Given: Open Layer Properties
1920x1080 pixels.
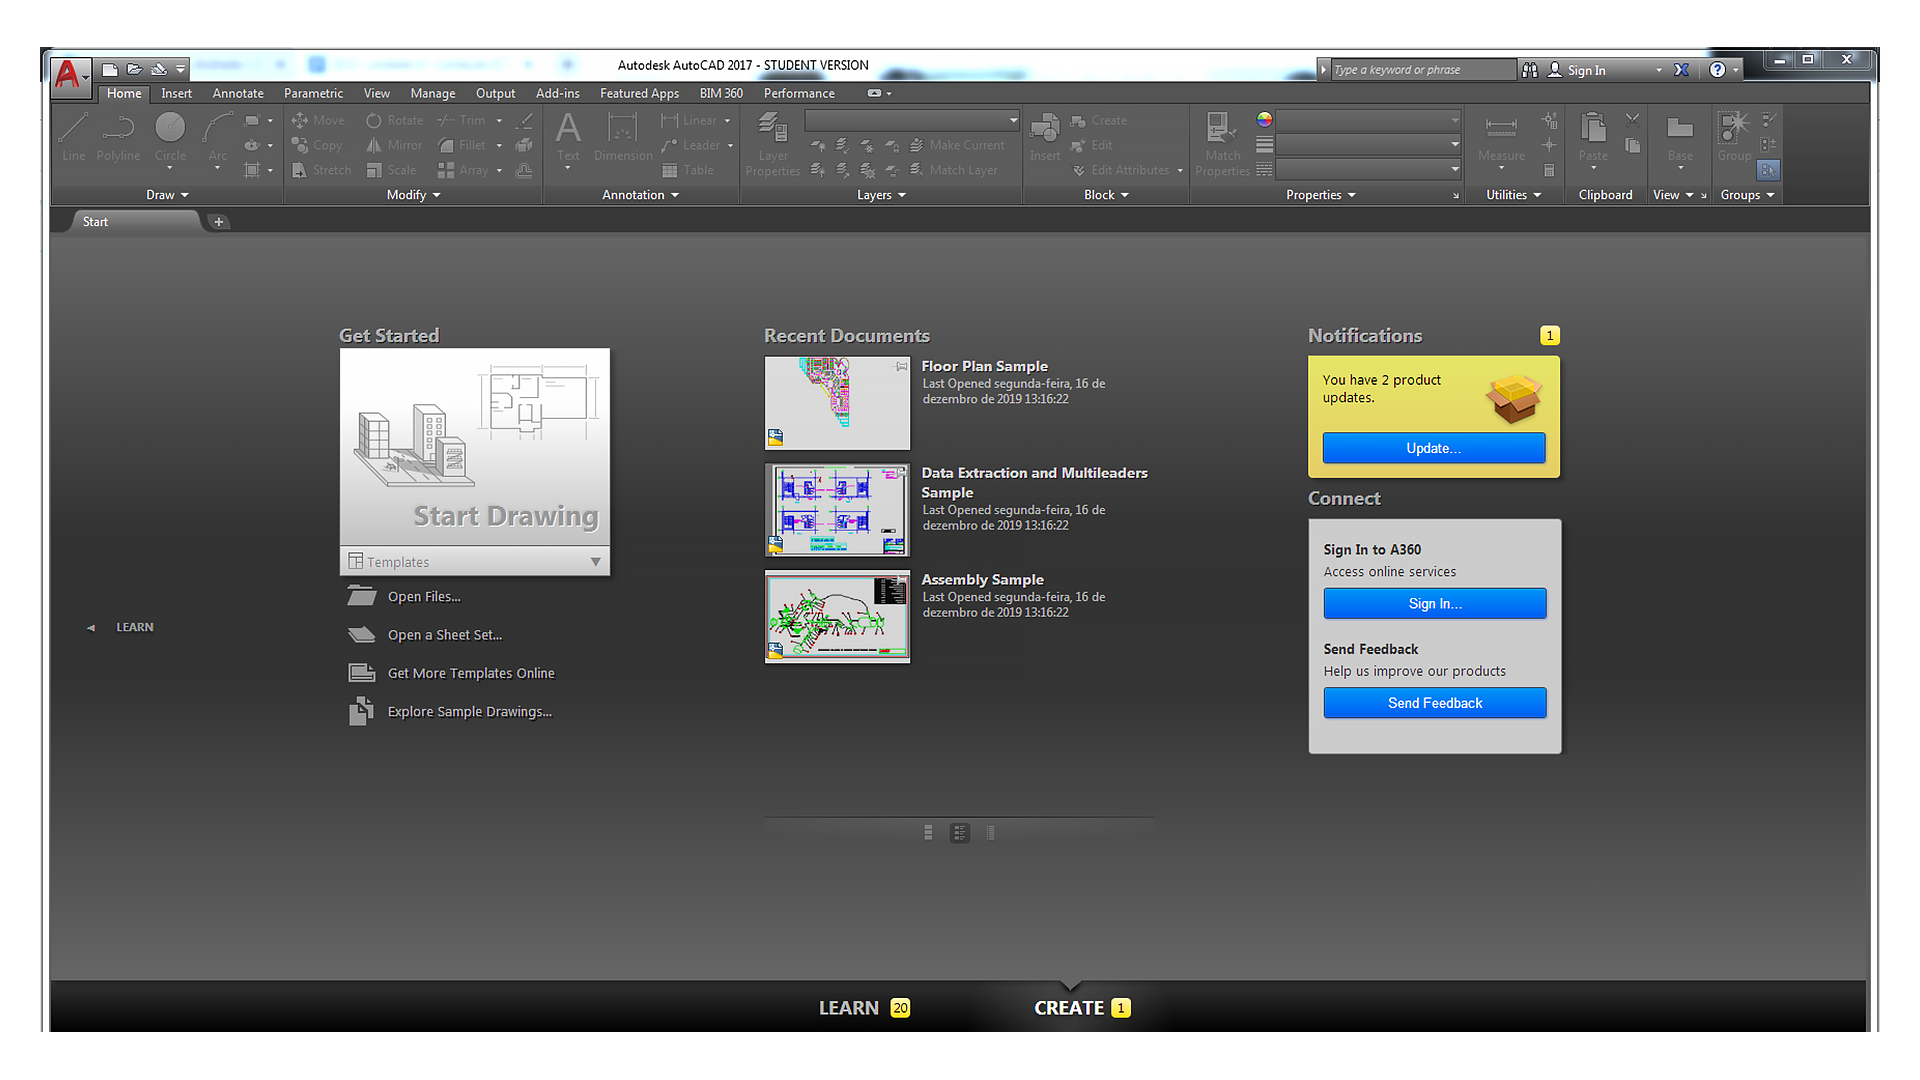Looking at the screenshot, I should click(x=772, y=145).
